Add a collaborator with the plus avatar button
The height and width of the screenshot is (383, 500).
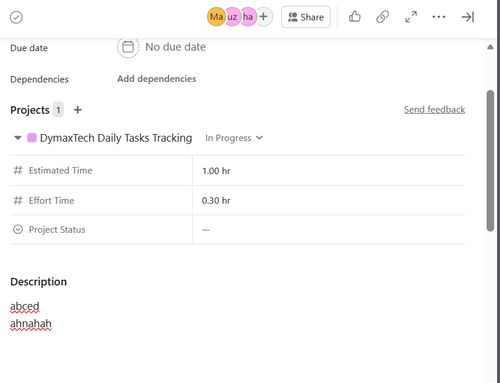[264, 17]
